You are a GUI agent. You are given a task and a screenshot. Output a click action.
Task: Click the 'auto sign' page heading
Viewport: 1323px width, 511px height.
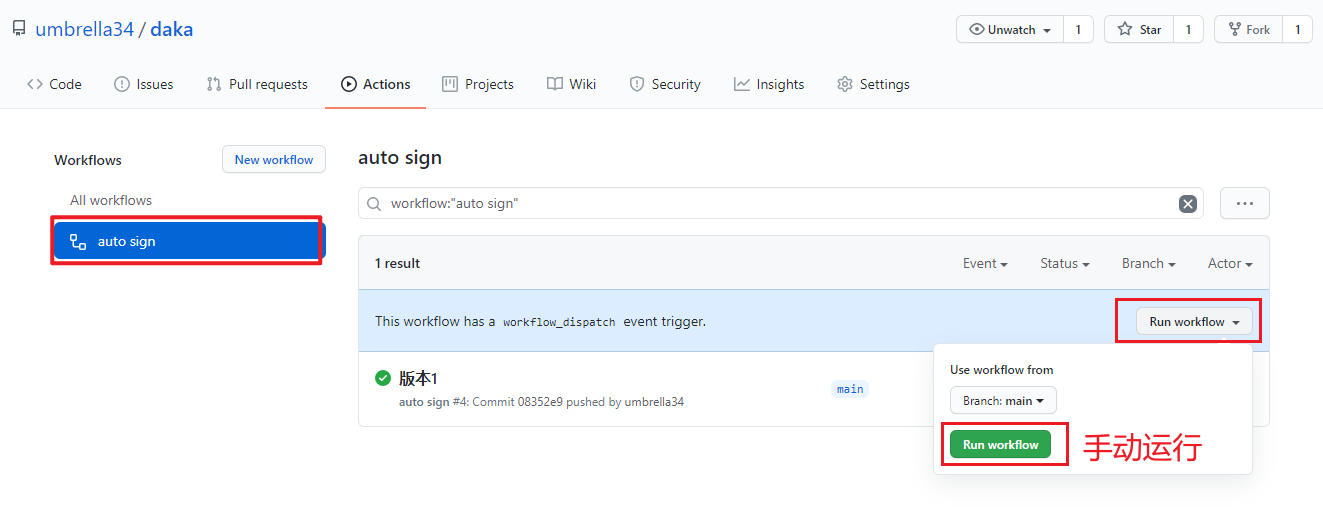[400, 158]
